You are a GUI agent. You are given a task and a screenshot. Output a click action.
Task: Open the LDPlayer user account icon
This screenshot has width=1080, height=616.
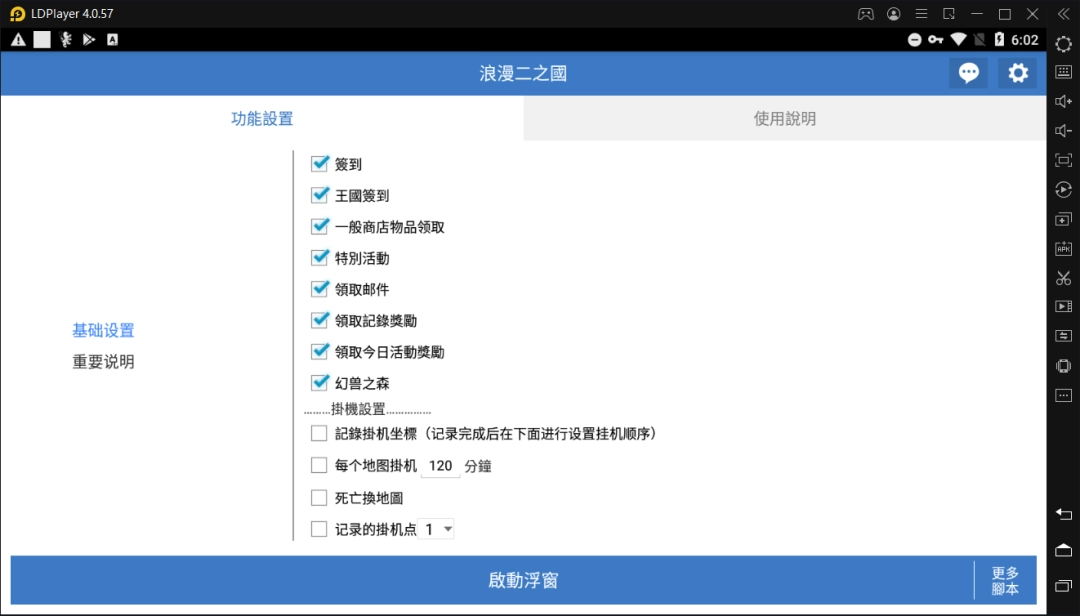click(894, 14)
